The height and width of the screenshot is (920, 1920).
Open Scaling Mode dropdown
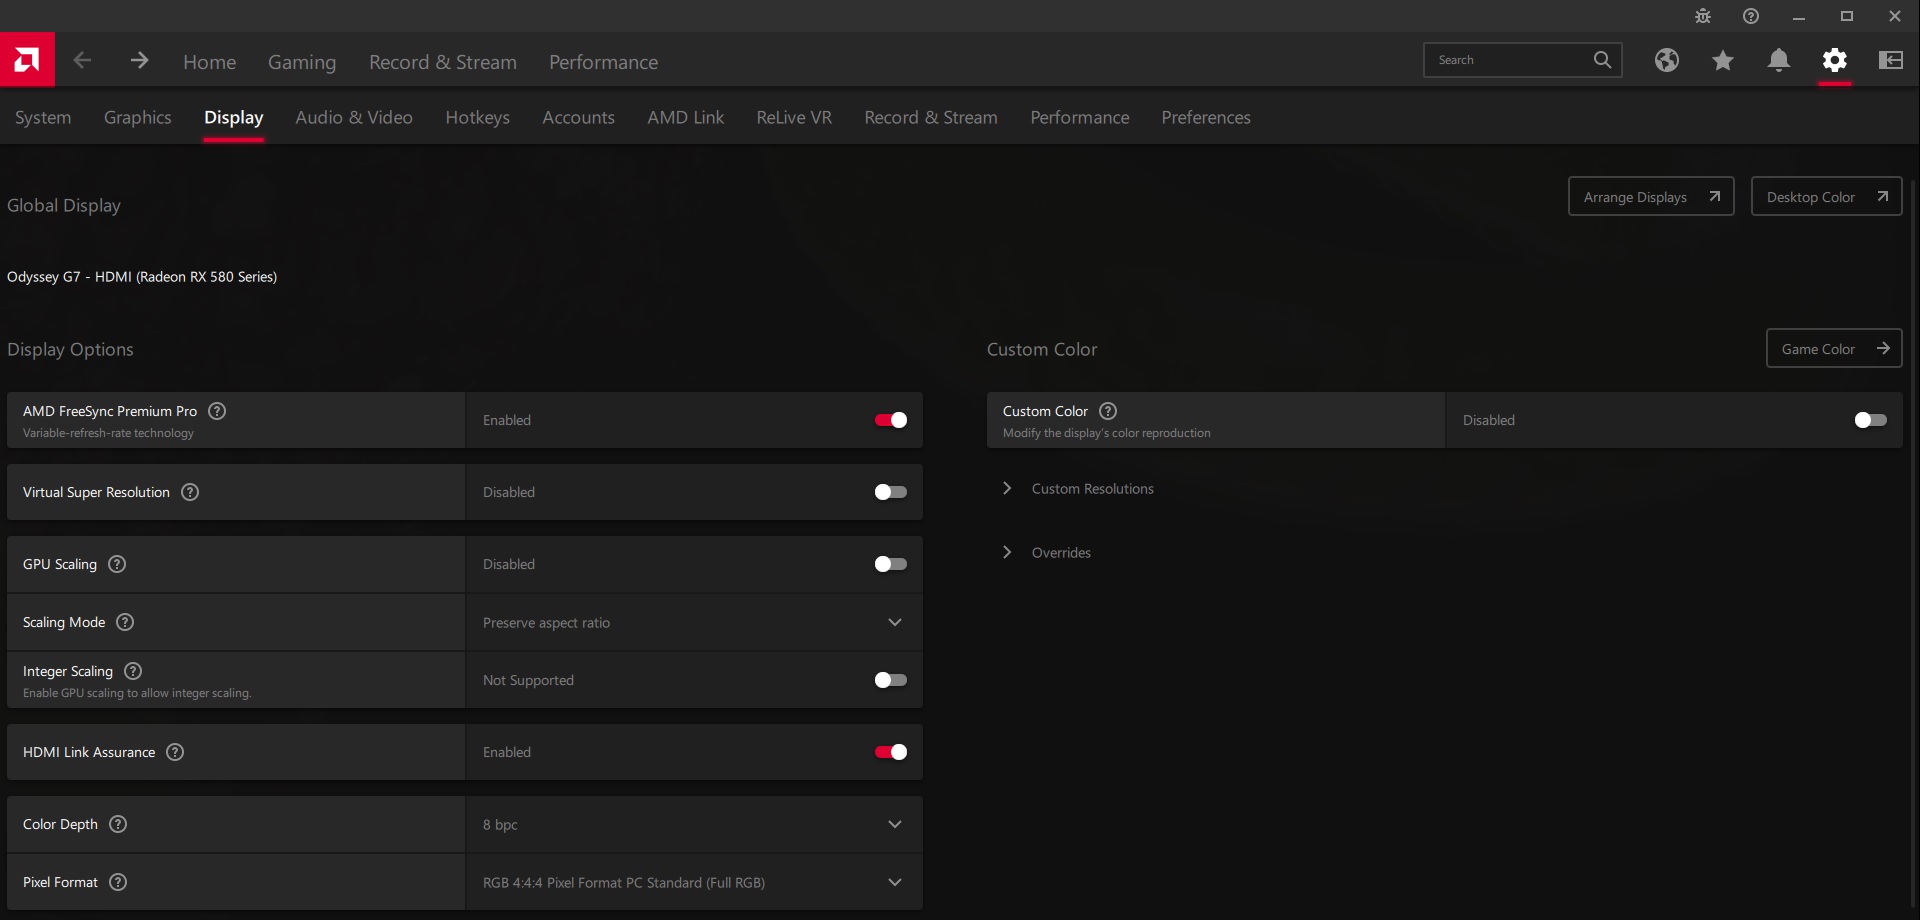[x=694, y=622]
